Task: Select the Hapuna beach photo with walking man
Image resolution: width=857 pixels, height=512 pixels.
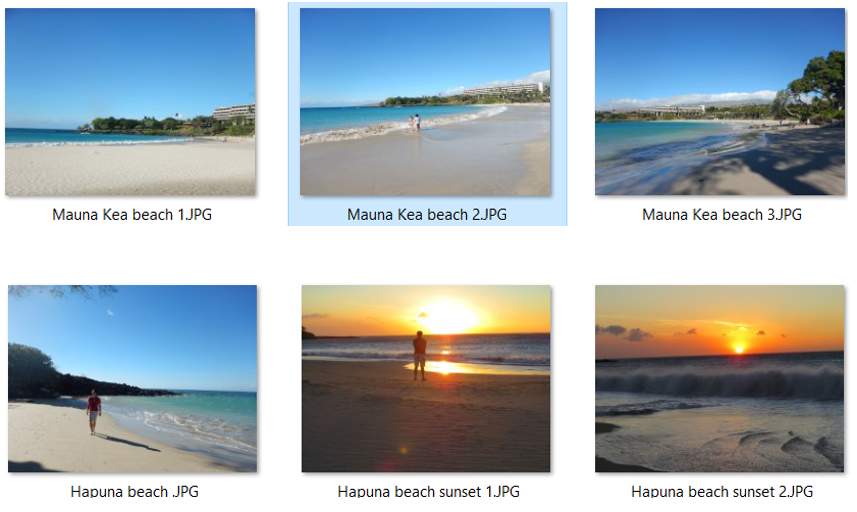Action: point(132,378)
